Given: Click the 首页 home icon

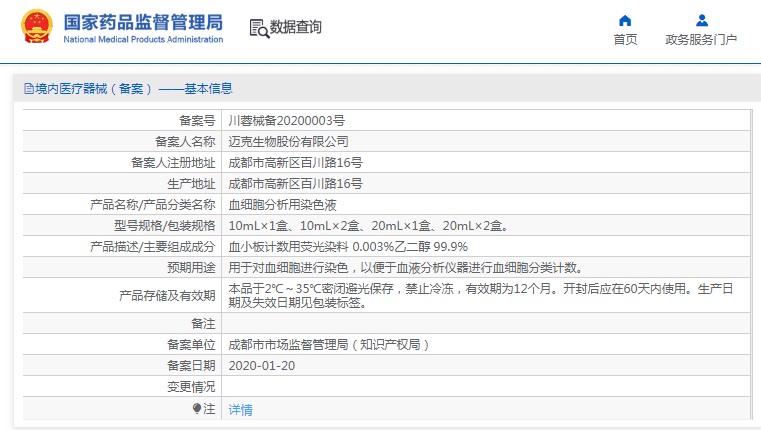Looking at the screenshot, I should [625, 20].
